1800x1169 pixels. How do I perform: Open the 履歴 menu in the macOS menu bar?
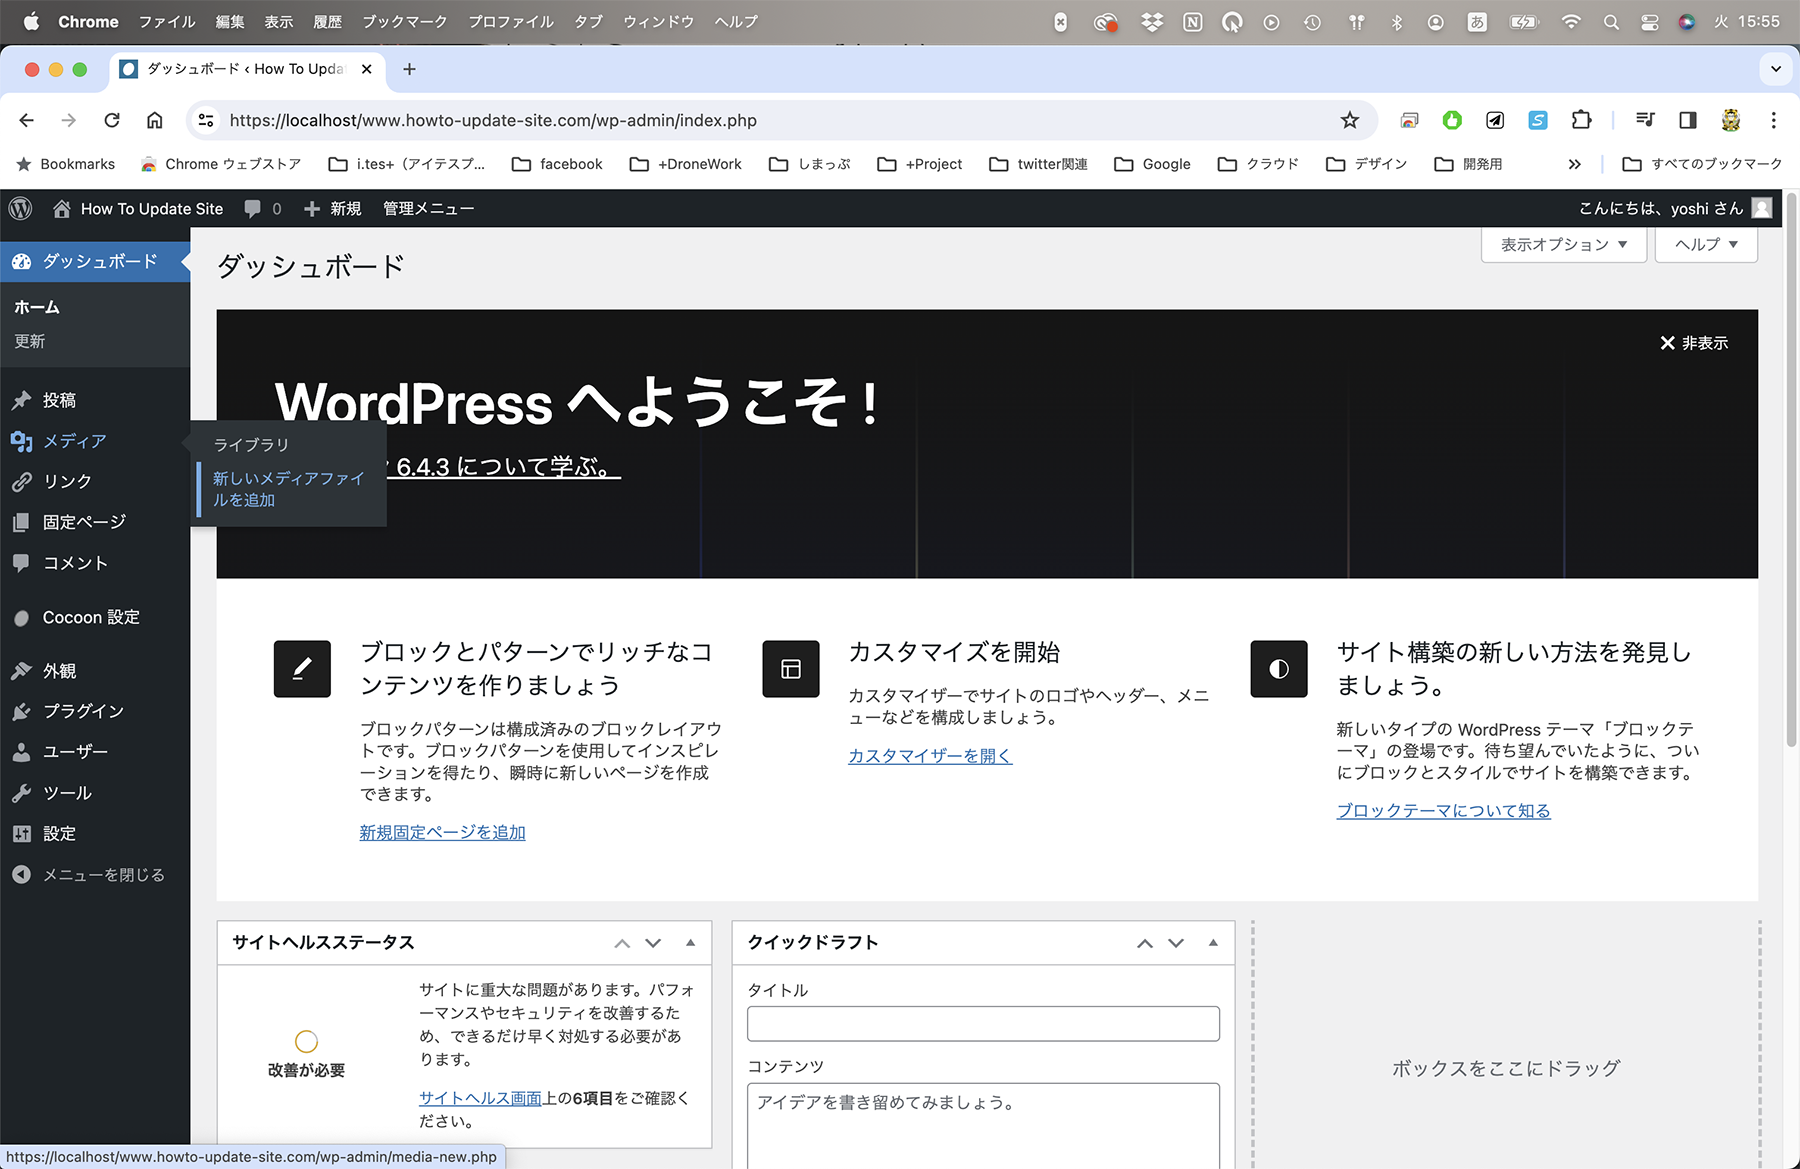coord(327,21)
